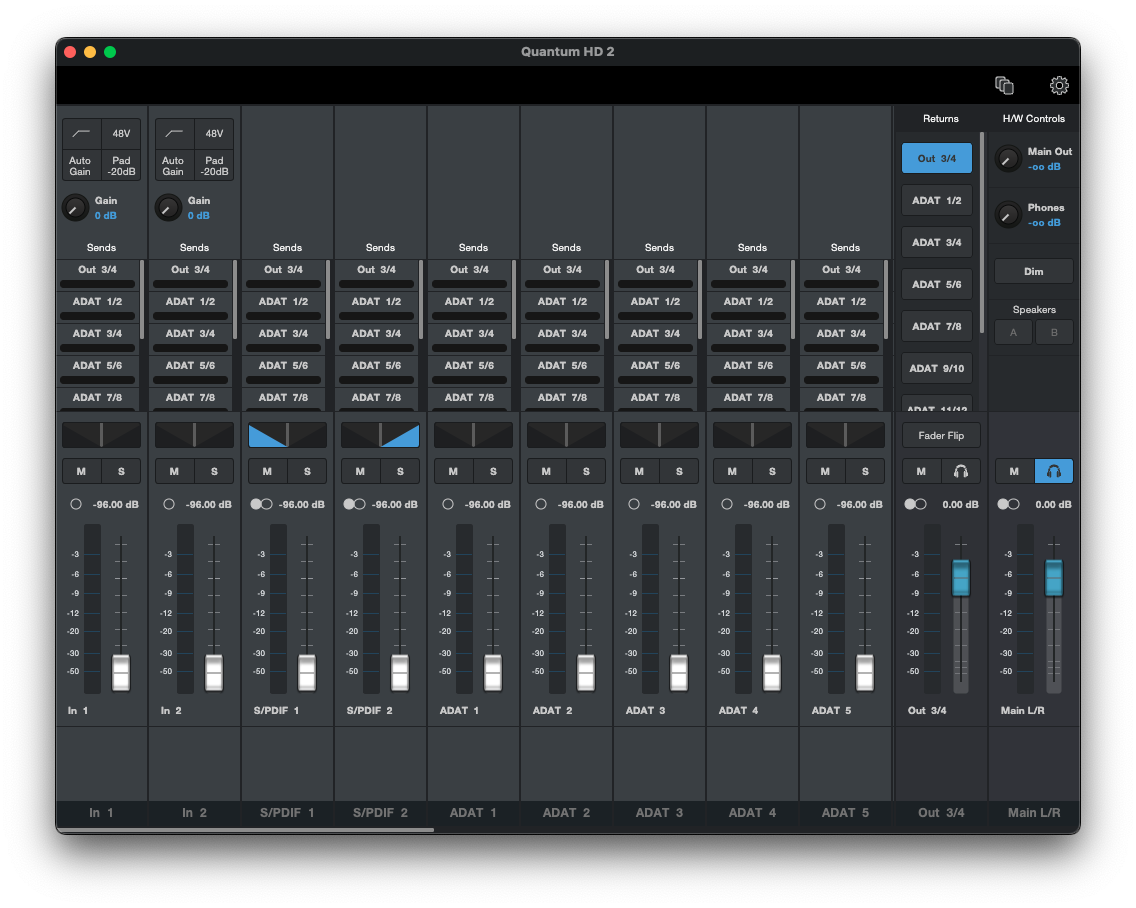Toggle stereo link on Out 3/4 channel
The width and height of the screenshot is (1136, 908).
[916, 504]
